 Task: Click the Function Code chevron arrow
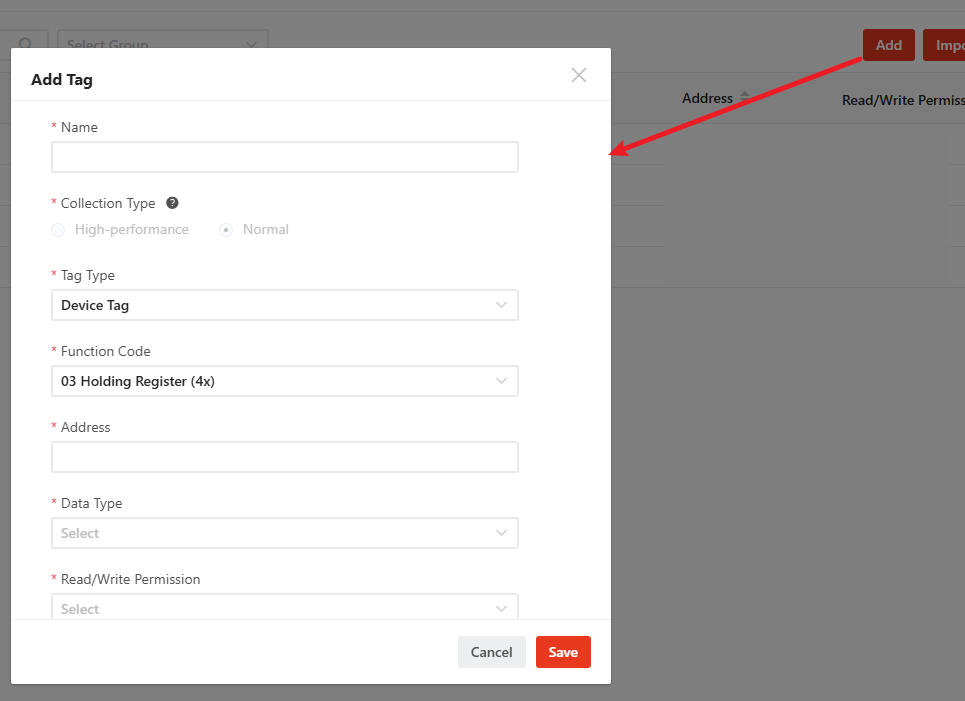click(x=501, y=381)
